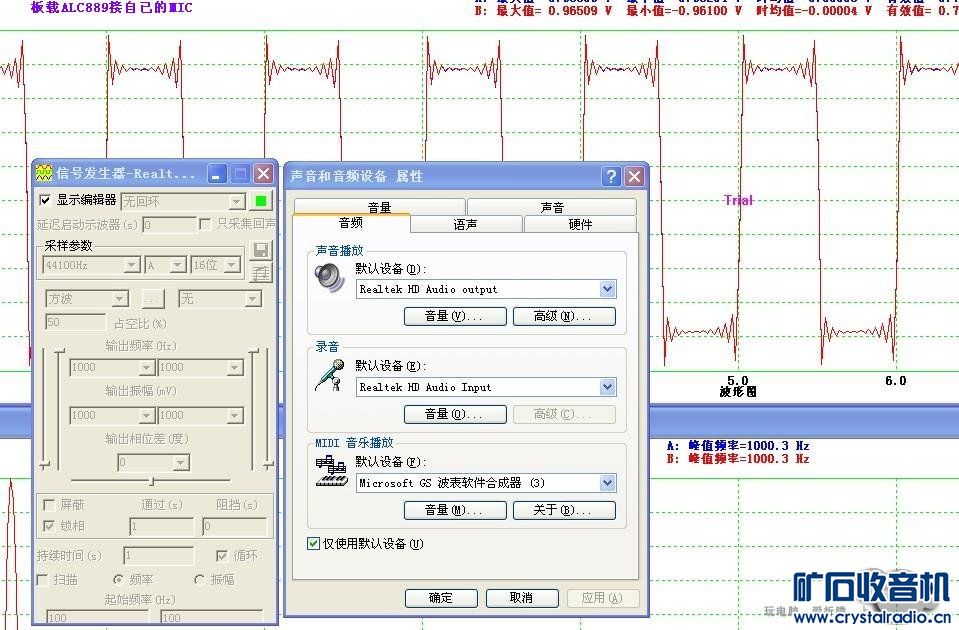This screenshot has width=959, height=630.
Task: Click the horizontal phase slider thumb
Action: (152, 481)
